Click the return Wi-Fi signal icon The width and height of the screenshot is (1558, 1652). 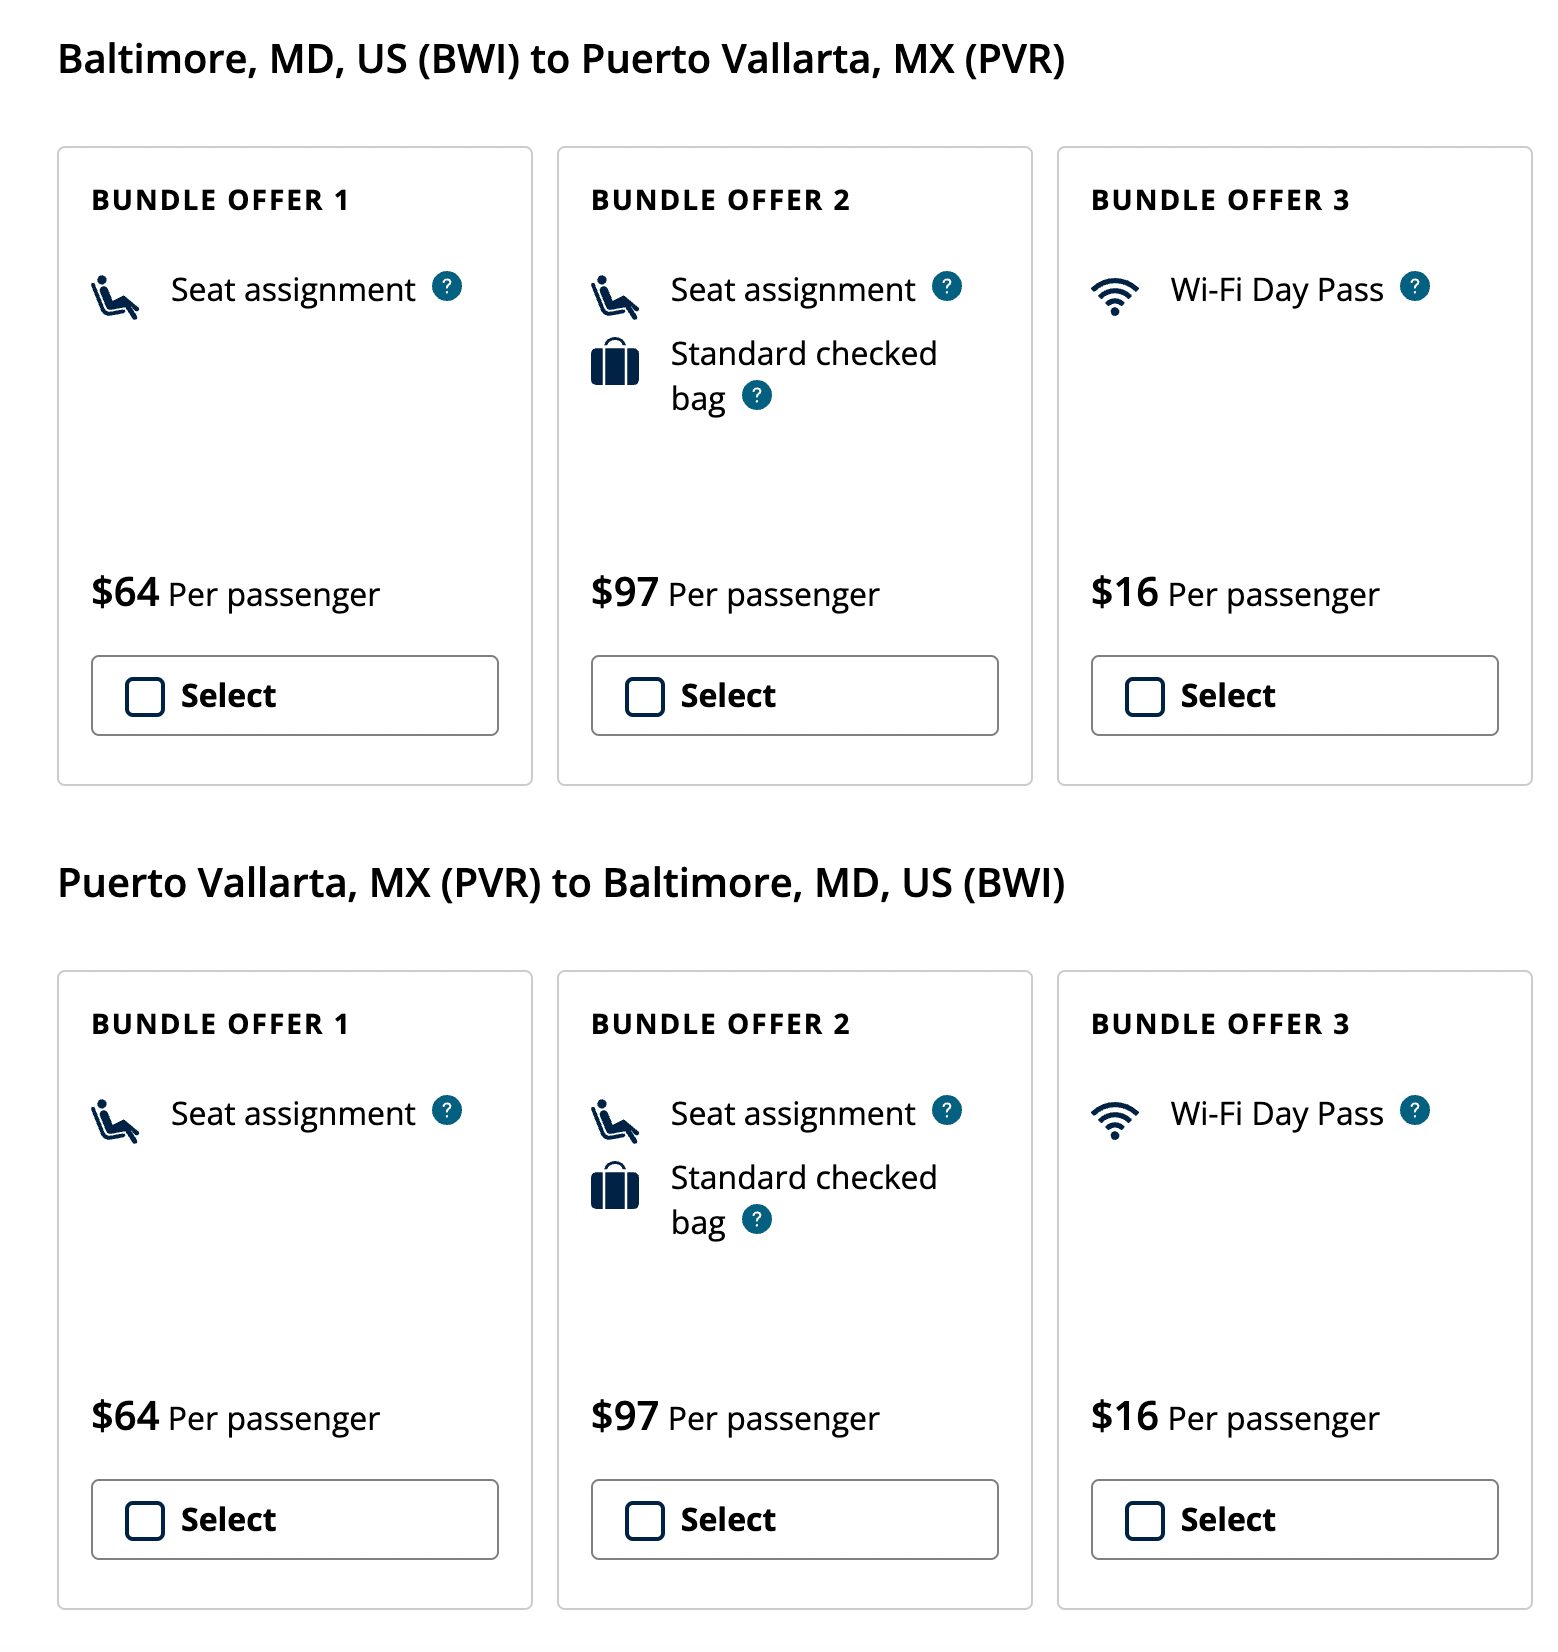click(1115, 1120)
